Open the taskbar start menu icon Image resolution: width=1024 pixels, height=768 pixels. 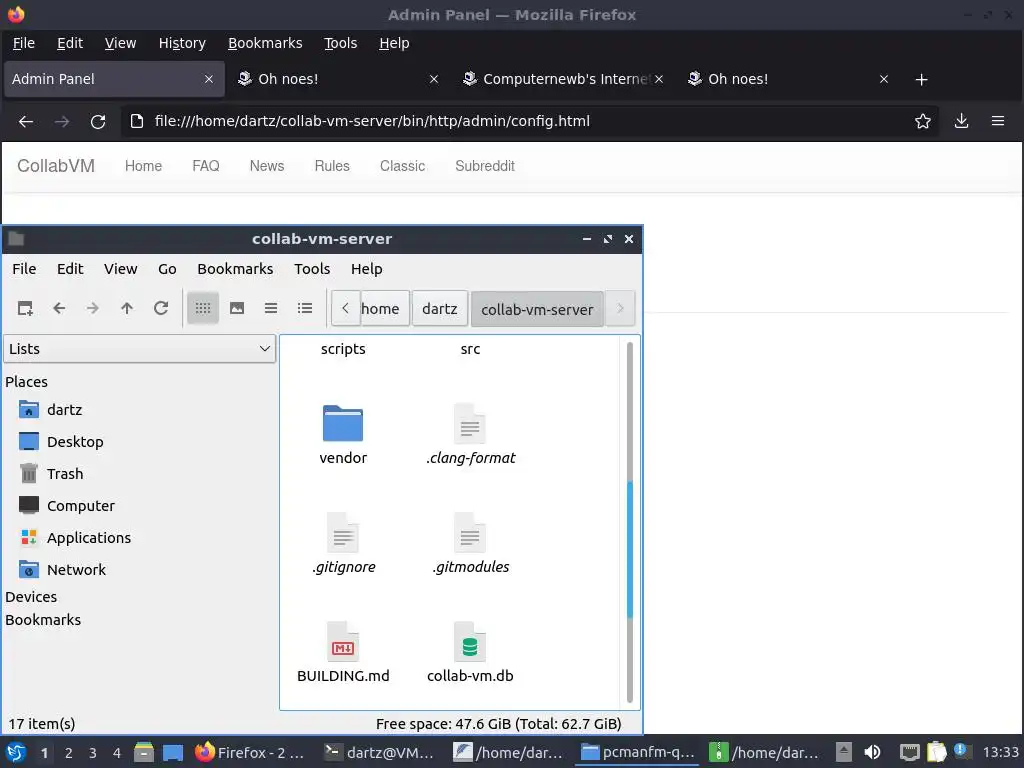pyautogui.click(x=16, y=753)
